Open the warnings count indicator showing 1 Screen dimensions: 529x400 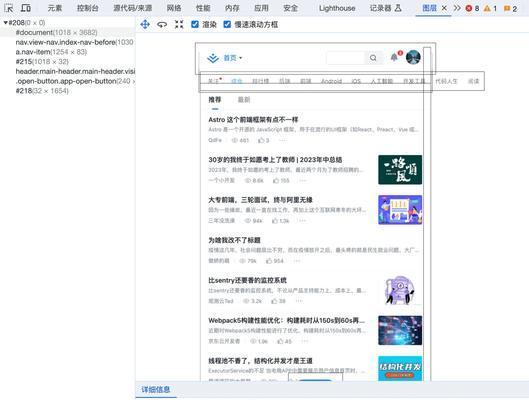(x=490, y=8)
